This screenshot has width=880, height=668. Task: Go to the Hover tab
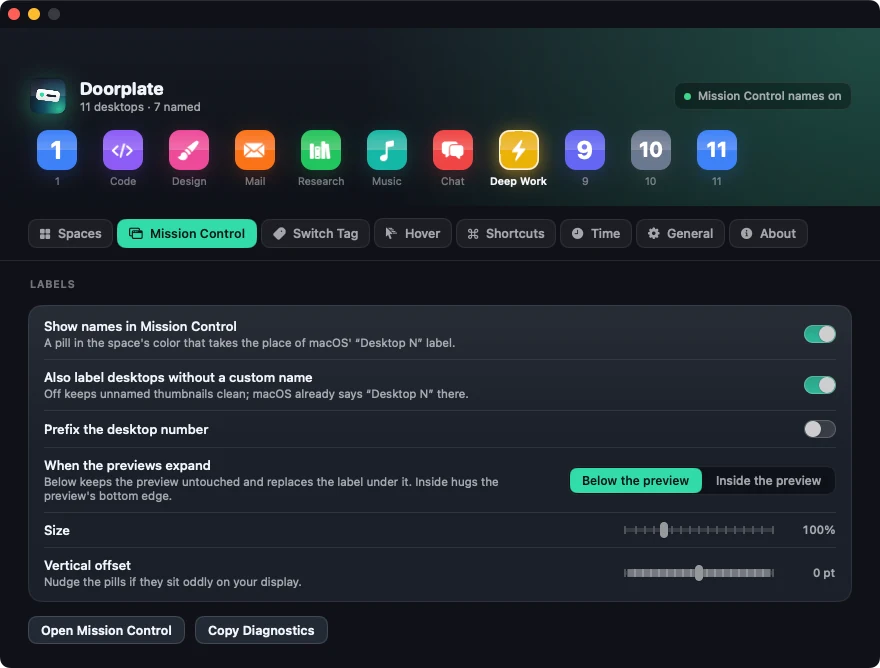[413, 234]
